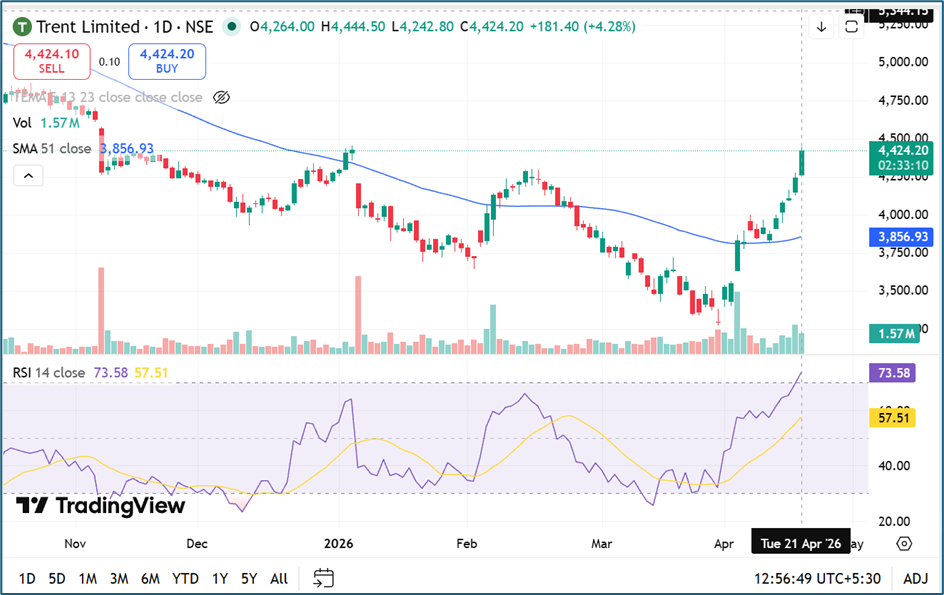Click the down-arrow icon at top right
Image resolution: width=944 pixels, height=595 pixels.
coord(821,27)
